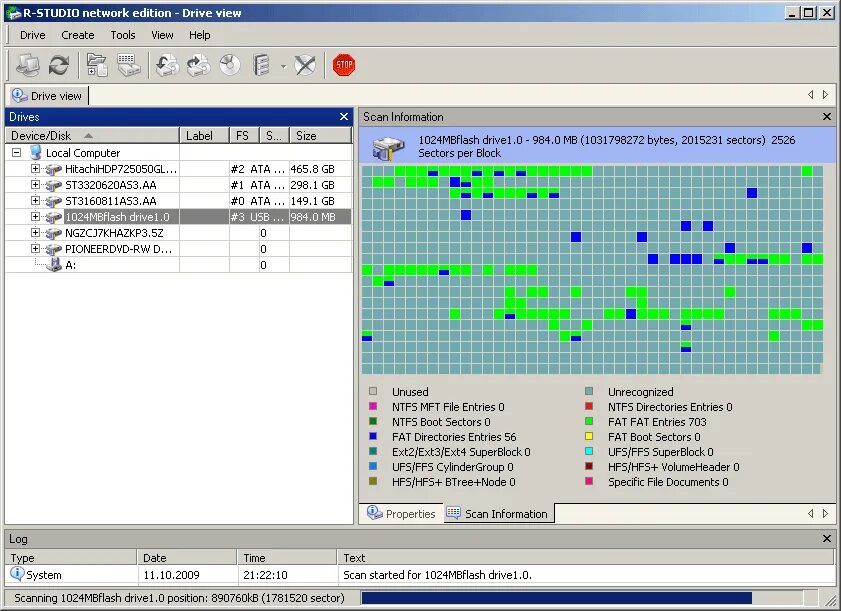
Task: Close the Log panel
Action: coord(827,539)
